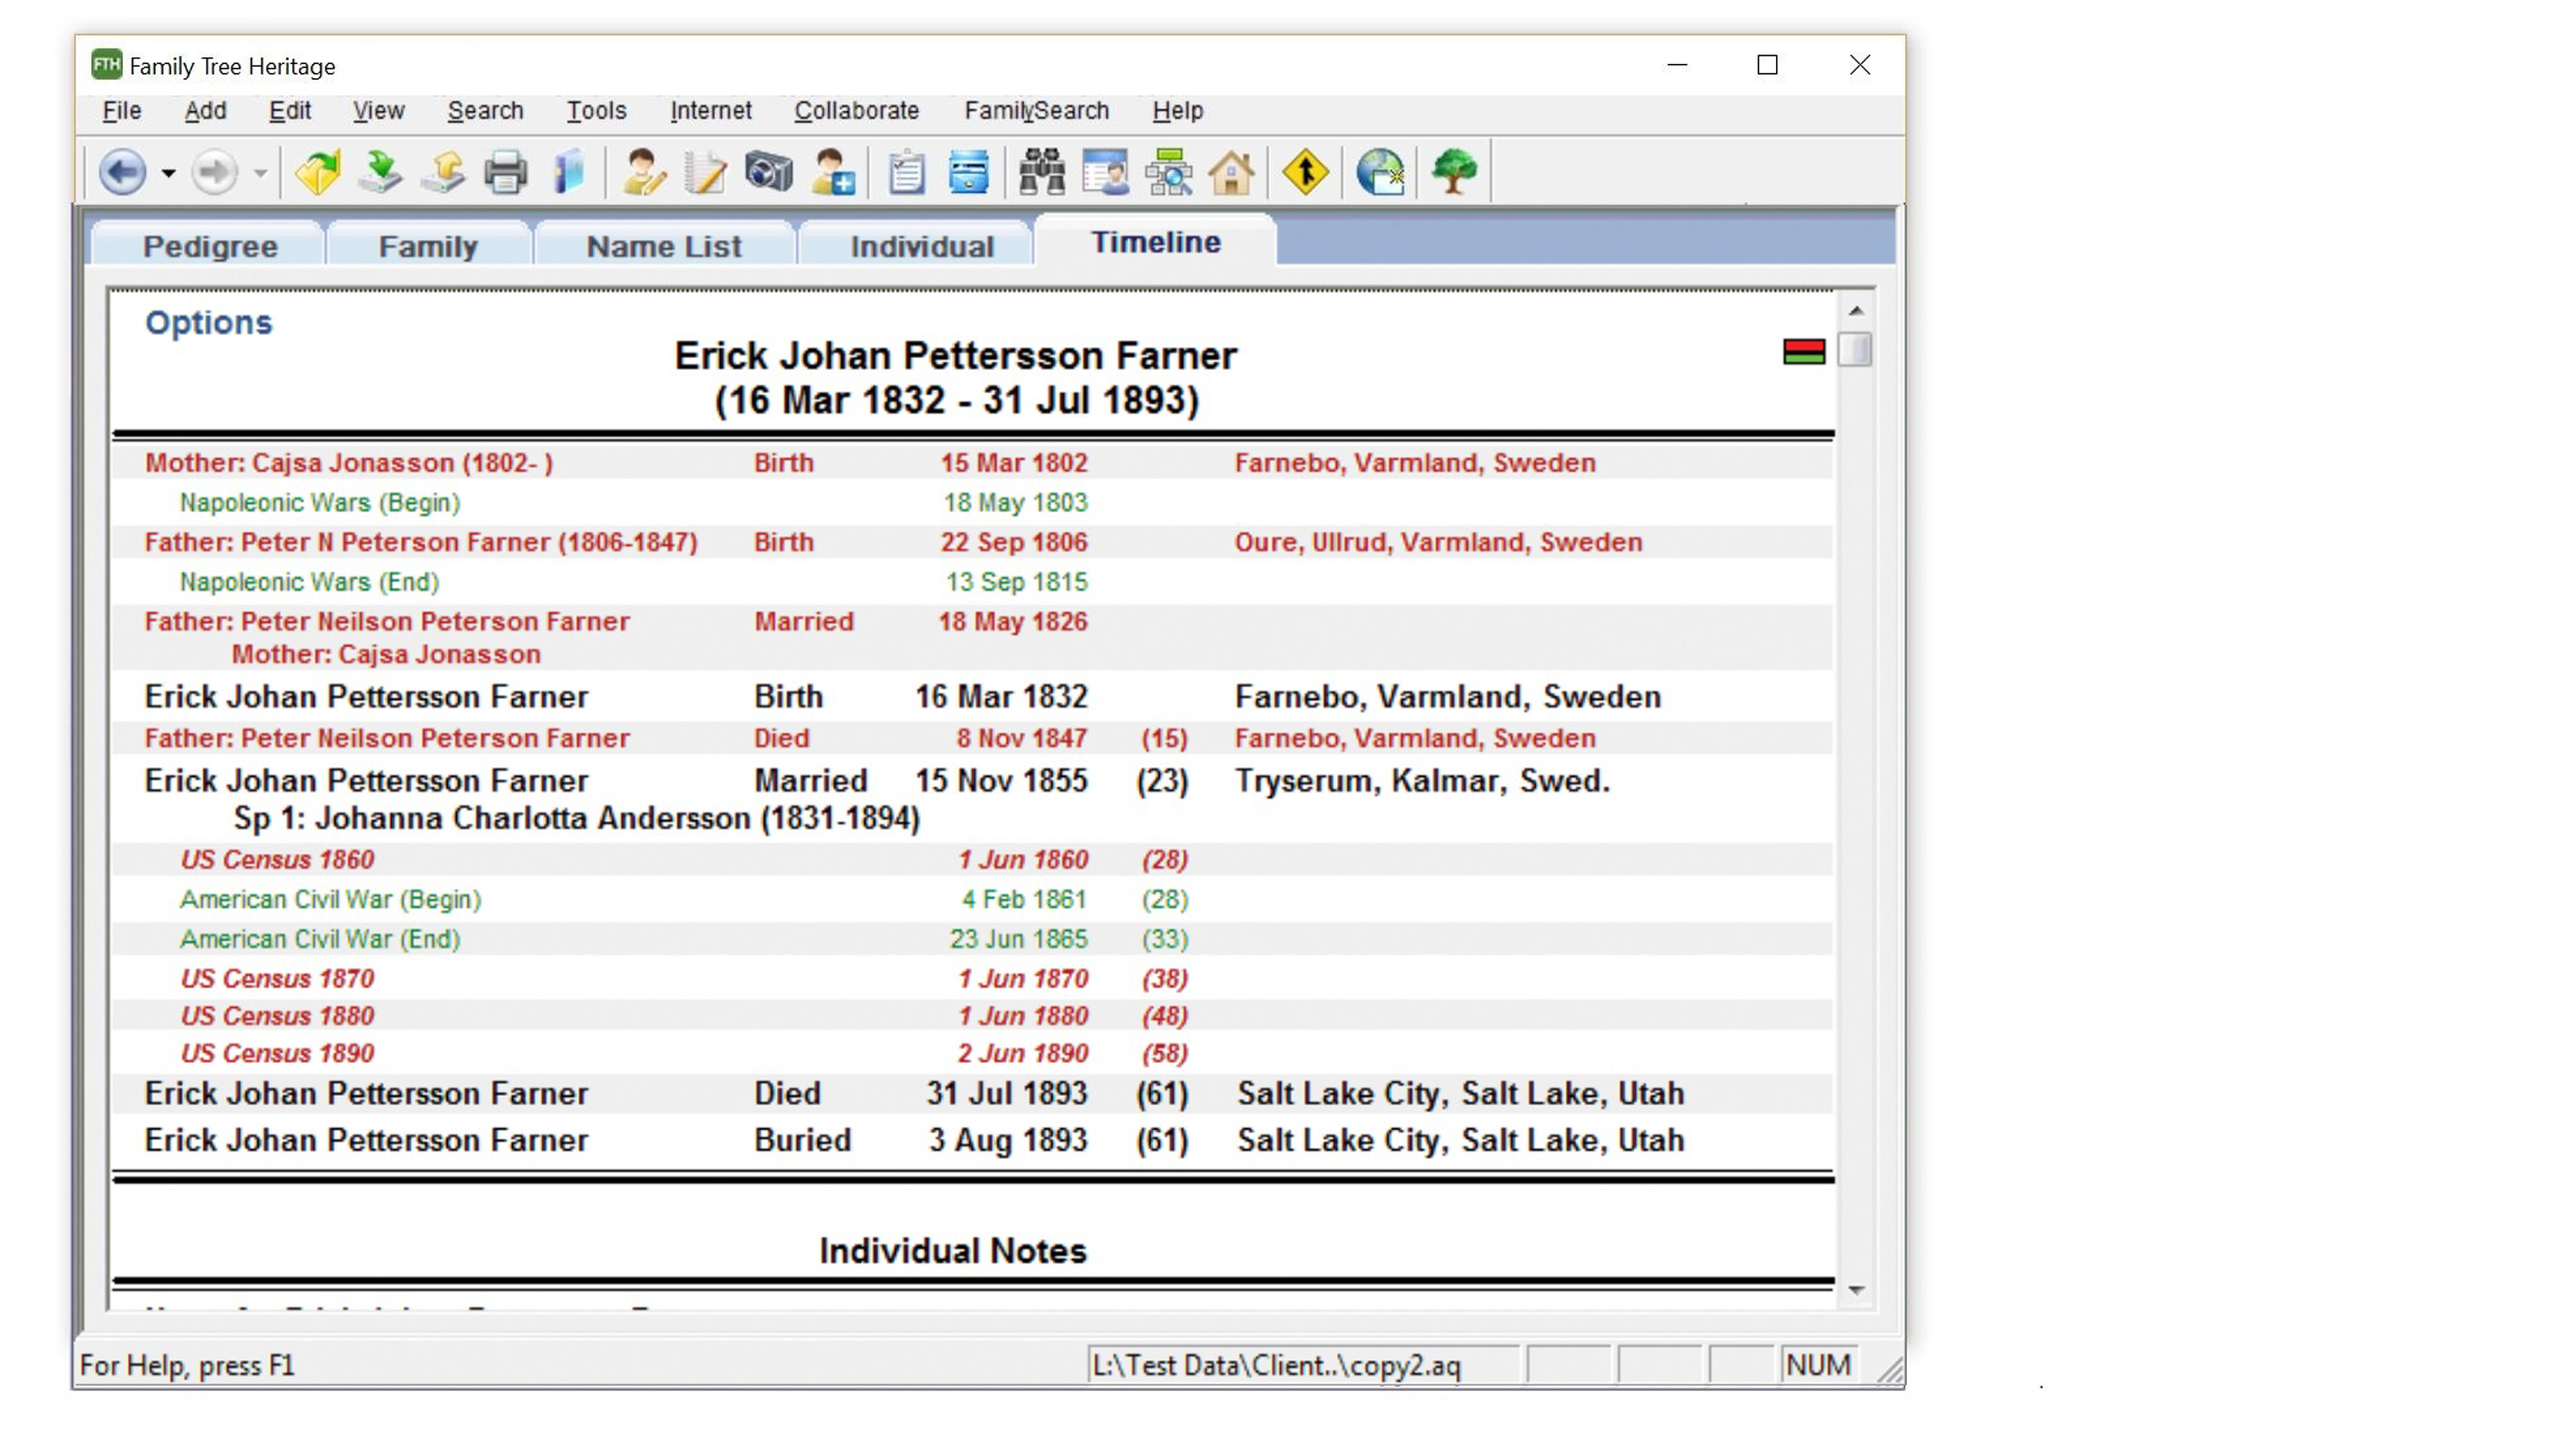
Task: Open the search binoculars tool
Action: click(1039, 172)
